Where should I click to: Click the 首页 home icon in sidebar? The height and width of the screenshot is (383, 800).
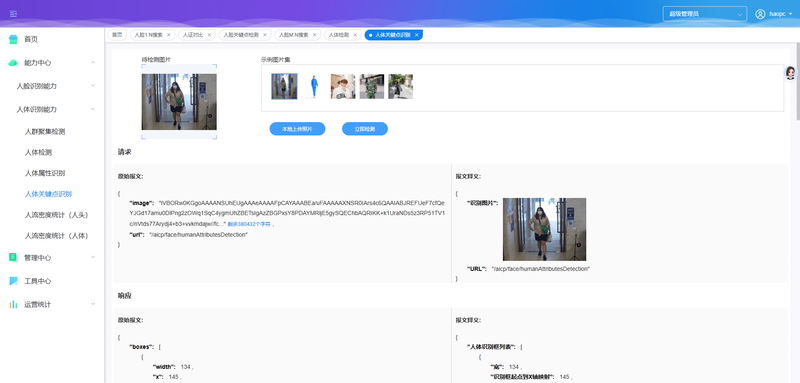click(13, 39)
